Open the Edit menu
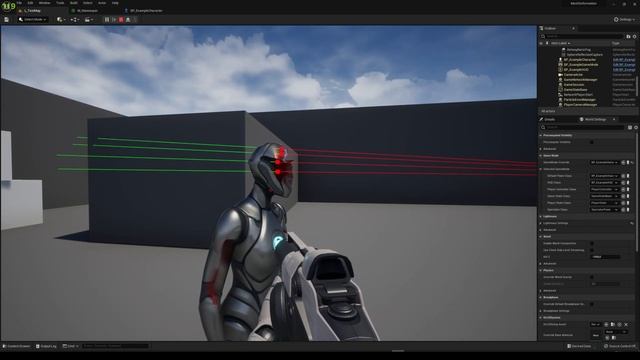640x360 pixels. [30, 3]
